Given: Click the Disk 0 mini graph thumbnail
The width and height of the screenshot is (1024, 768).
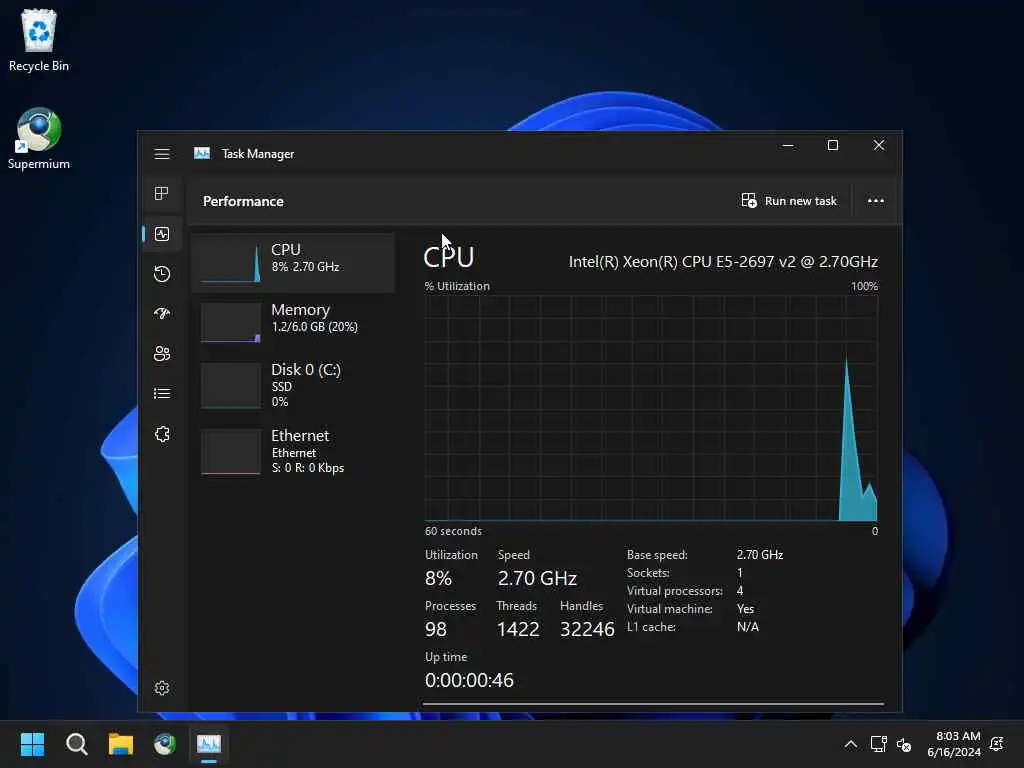Looking at the screenshot, I should tap(231, 385).
